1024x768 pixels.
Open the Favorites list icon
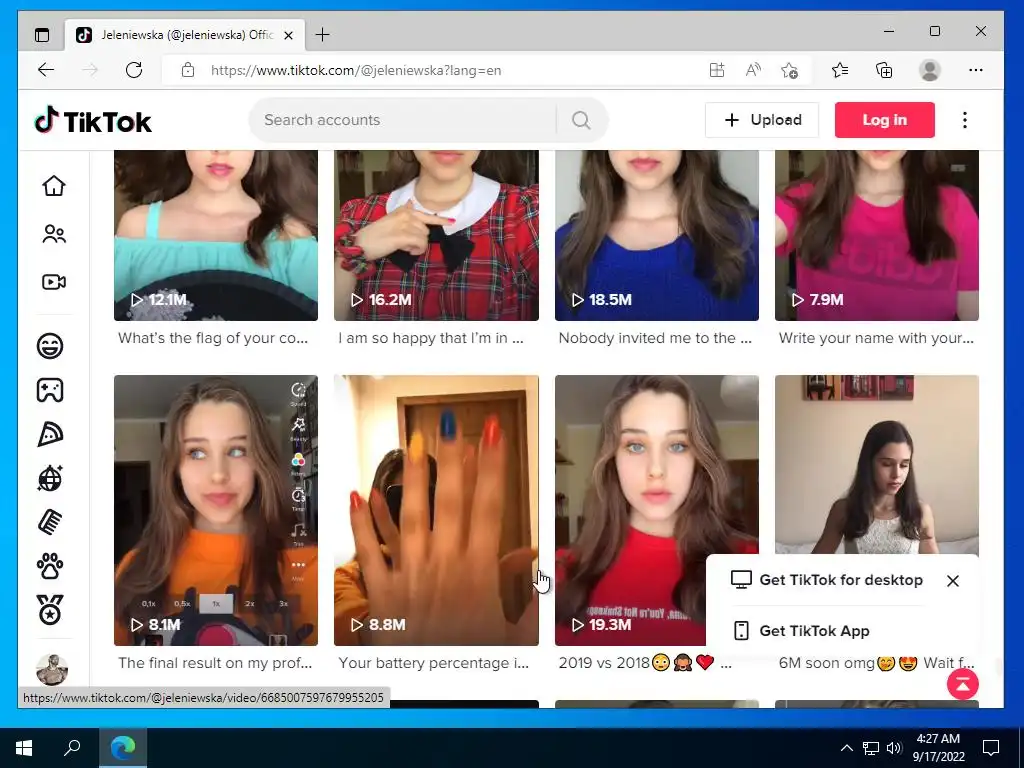click(840, 70)
